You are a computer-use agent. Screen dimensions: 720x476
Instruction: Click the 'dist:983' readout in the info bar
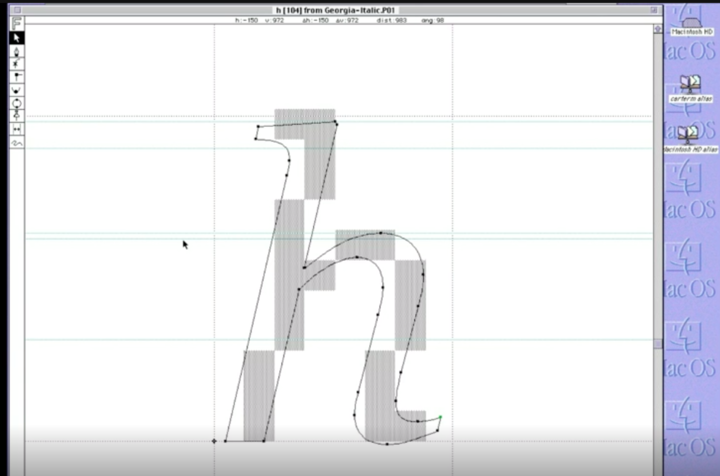coord(392,20)
